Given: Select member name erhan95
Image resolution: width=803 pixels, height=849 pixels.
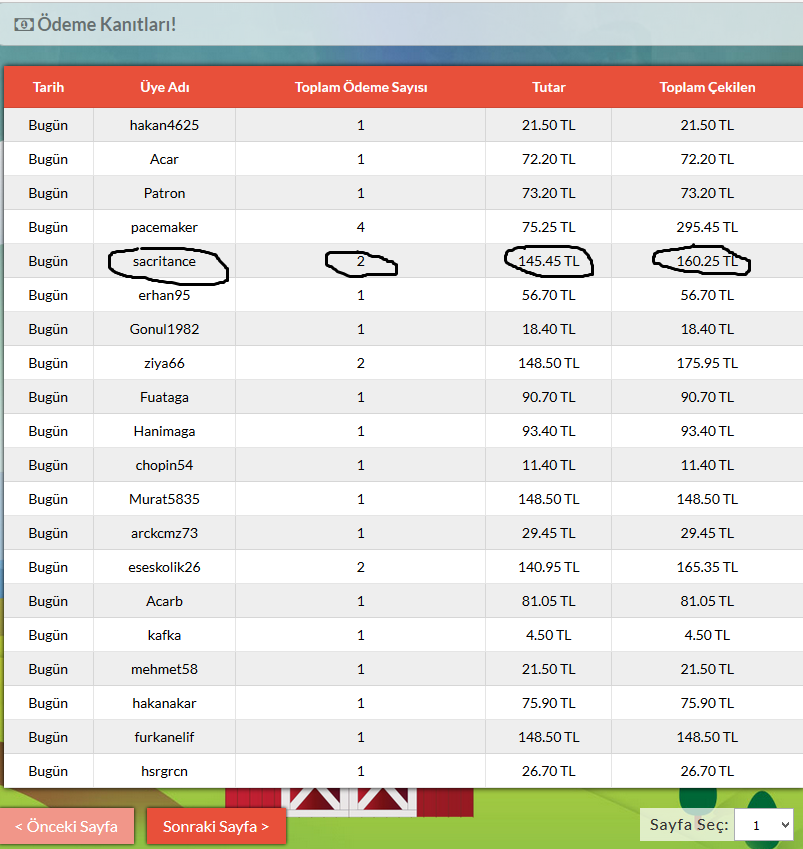Looking at the screenshot, I should coord(164,295).
